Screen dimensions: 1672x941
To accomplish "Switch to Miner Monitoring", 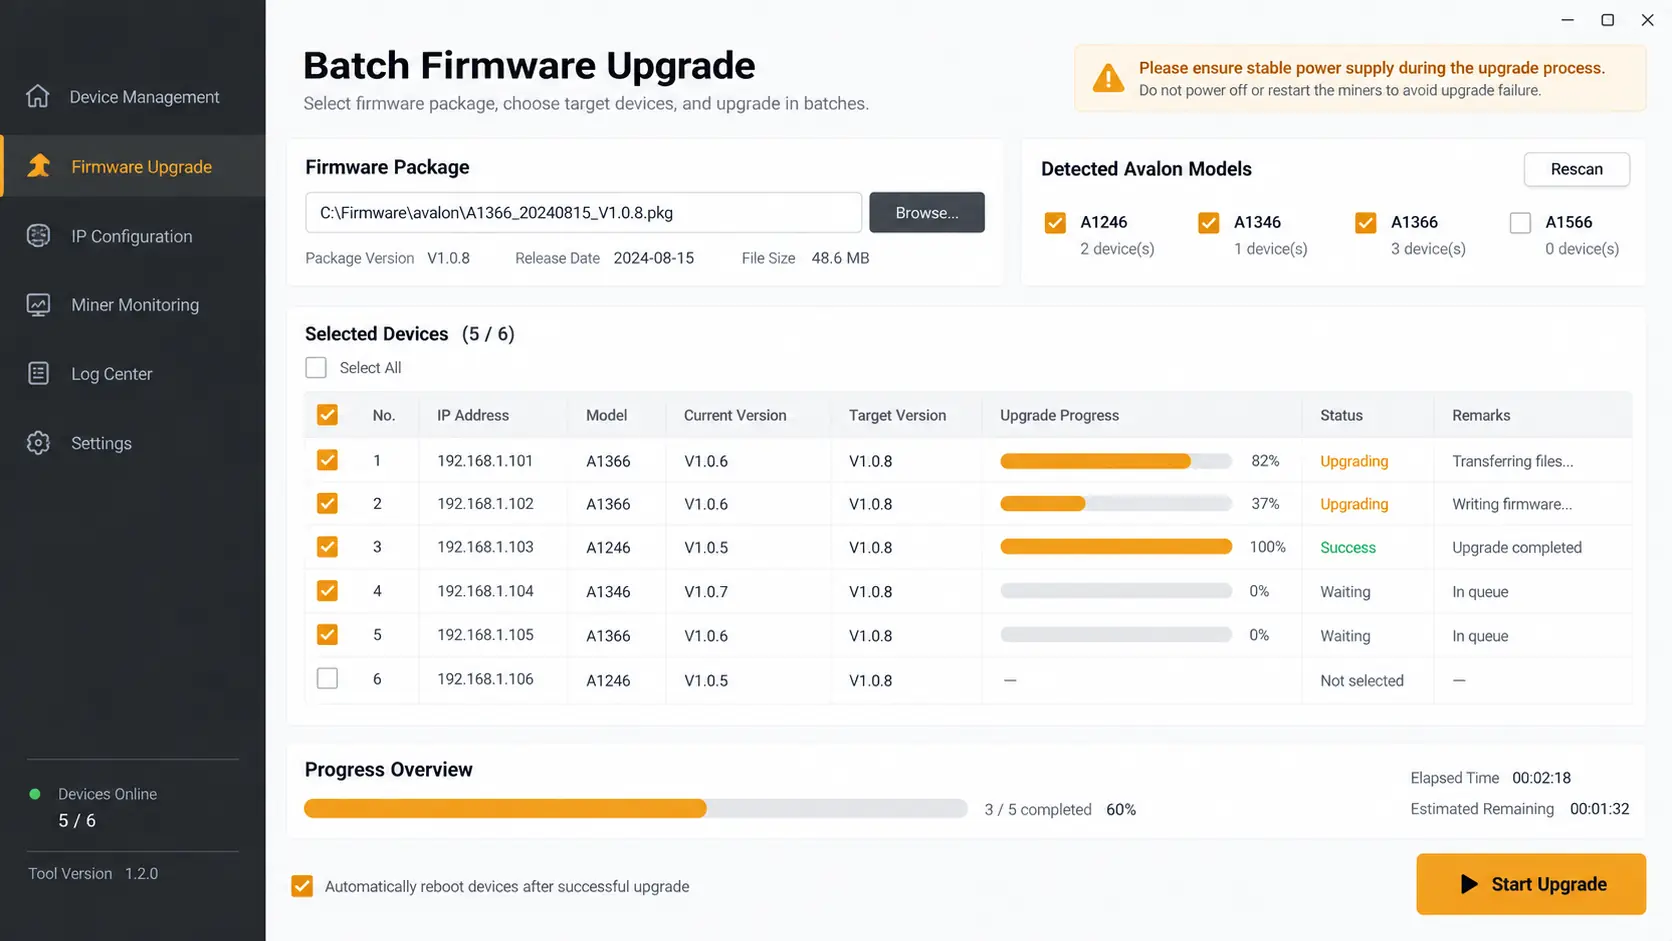I will click(x=133, y=305).
